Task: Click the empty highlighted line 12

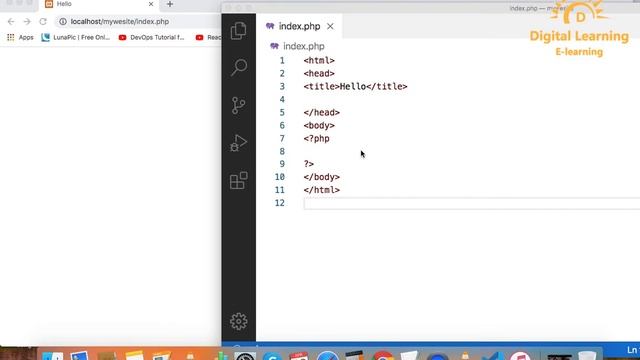Action: coord(471,203)
